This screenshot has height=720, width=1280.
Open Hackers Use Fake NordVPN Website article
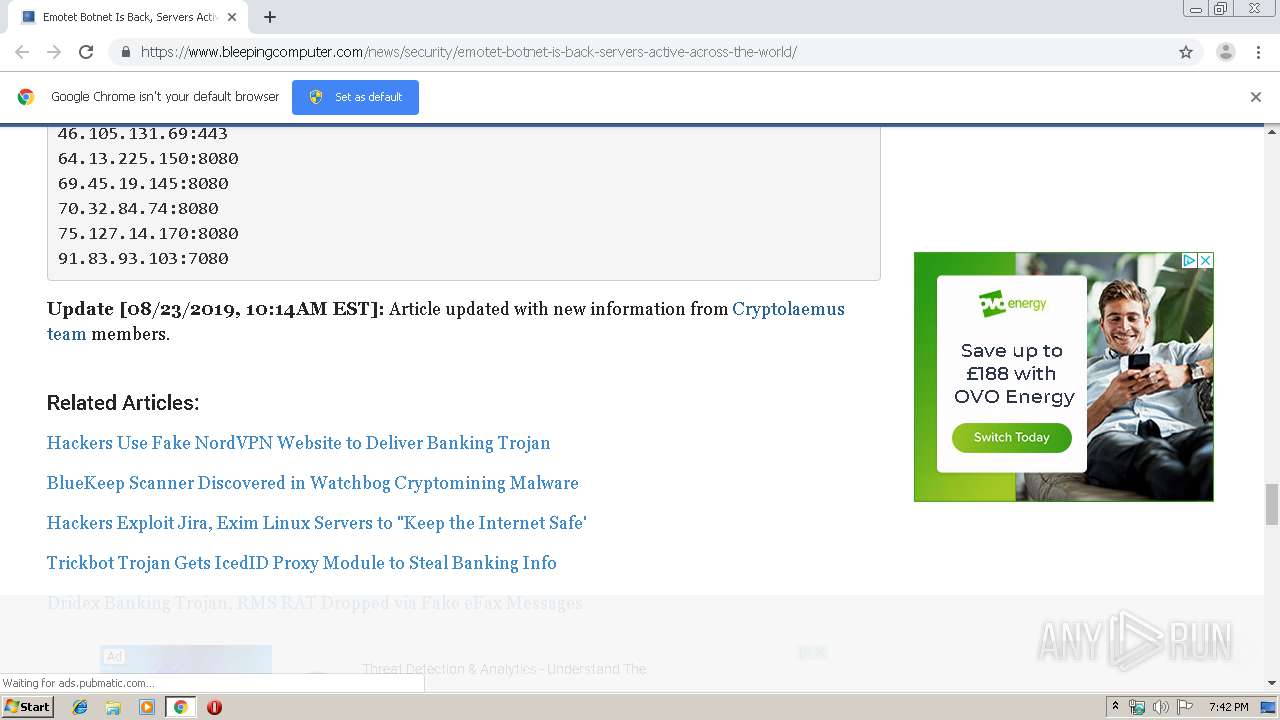pos(298,443)
